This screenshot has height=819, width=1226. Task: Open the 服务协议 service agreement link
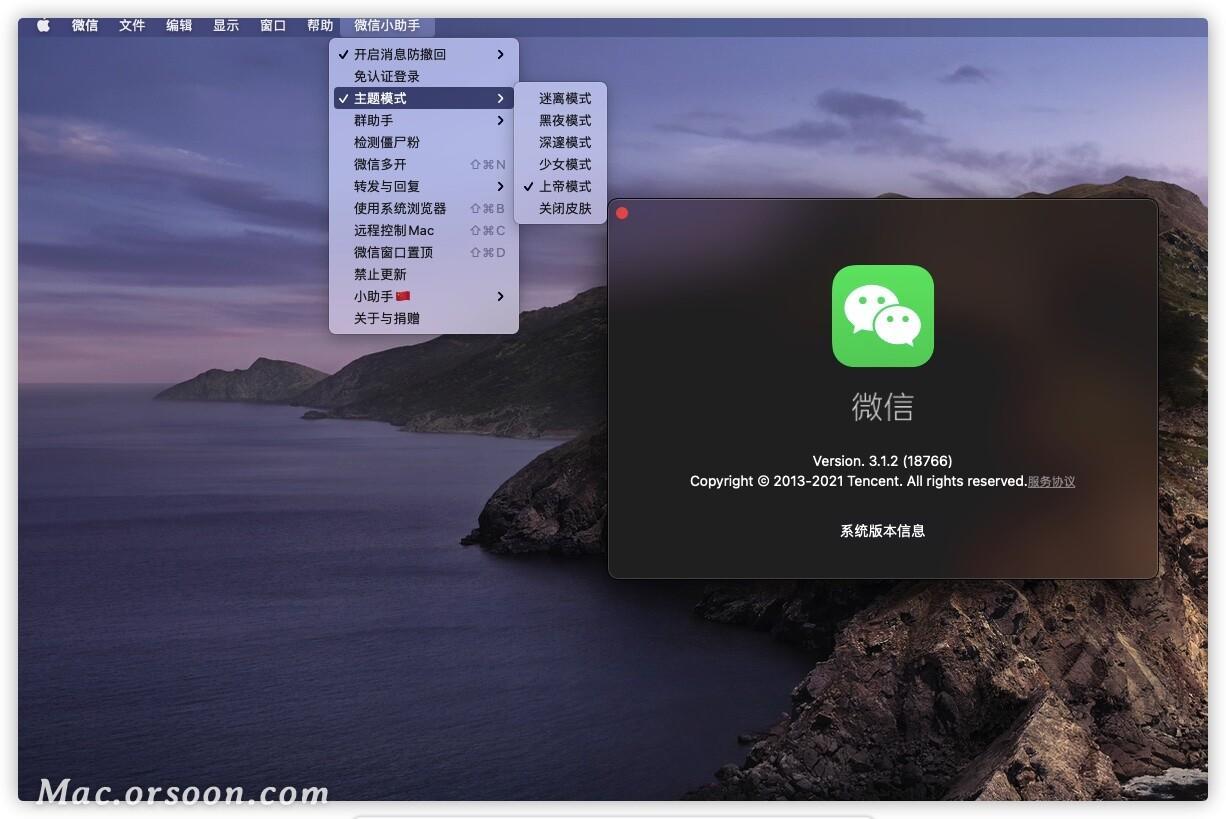pos(1049,481)
